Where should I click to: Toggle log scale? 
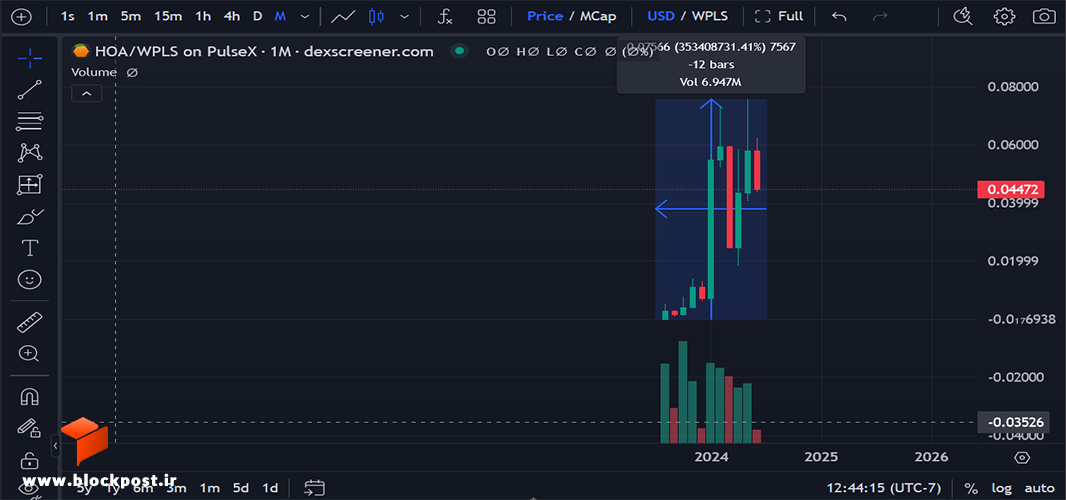tap(1001, 488)
